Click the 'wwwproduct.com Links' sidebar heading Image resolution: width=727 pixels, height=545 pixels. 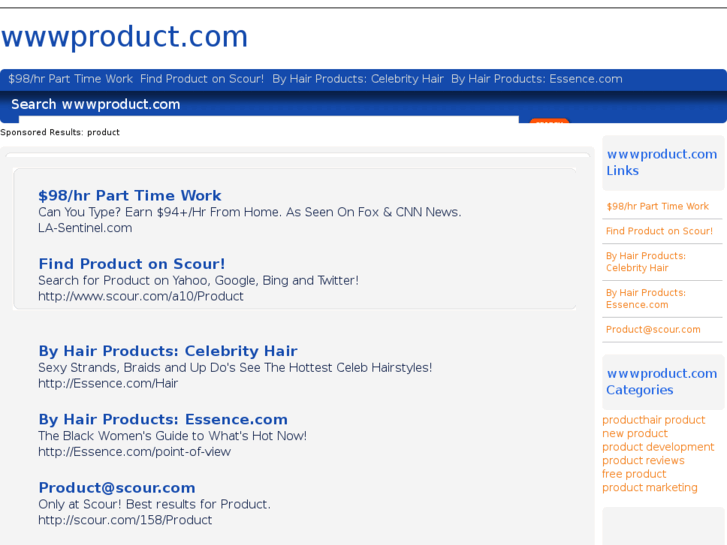click(x=662, y=162)
